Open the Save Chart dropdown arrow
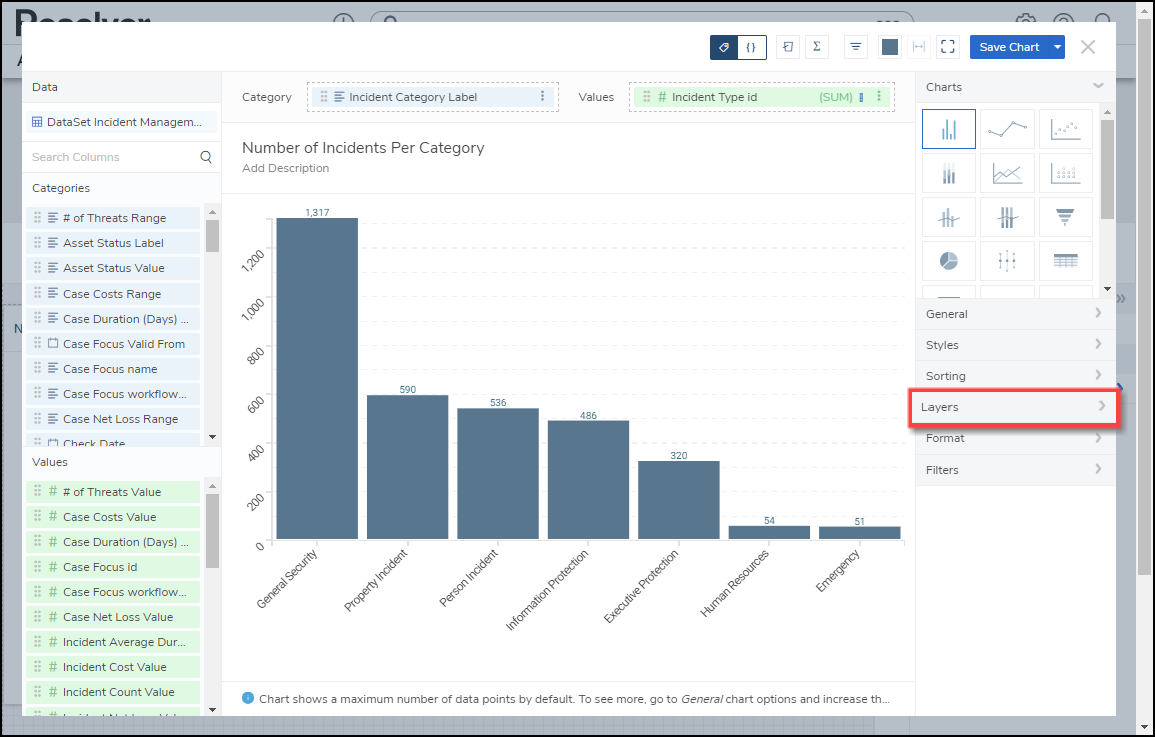This screenshot has height=737, width=1155. [1057, 47]
